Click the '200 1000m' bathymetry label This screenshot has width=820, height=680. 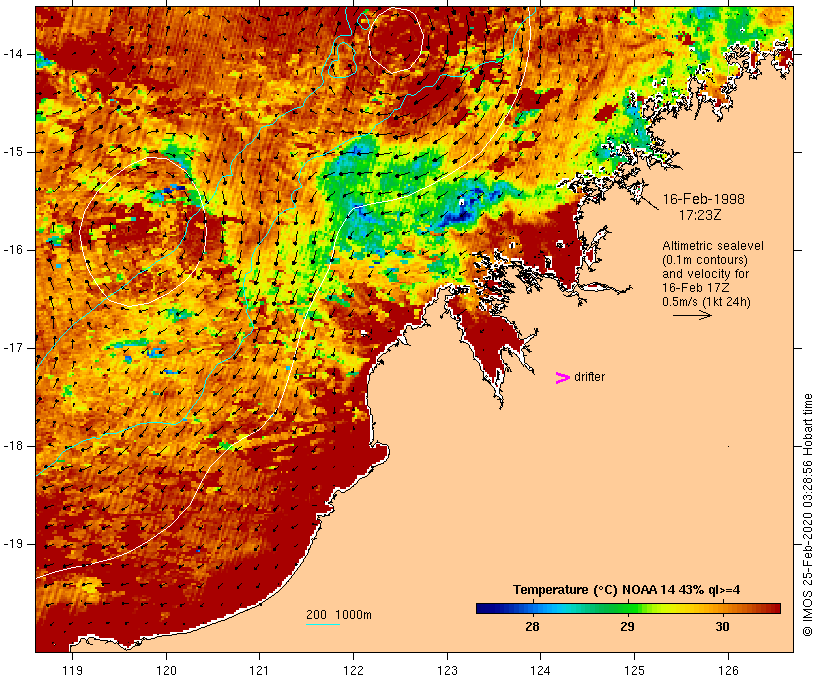point(339,615)
